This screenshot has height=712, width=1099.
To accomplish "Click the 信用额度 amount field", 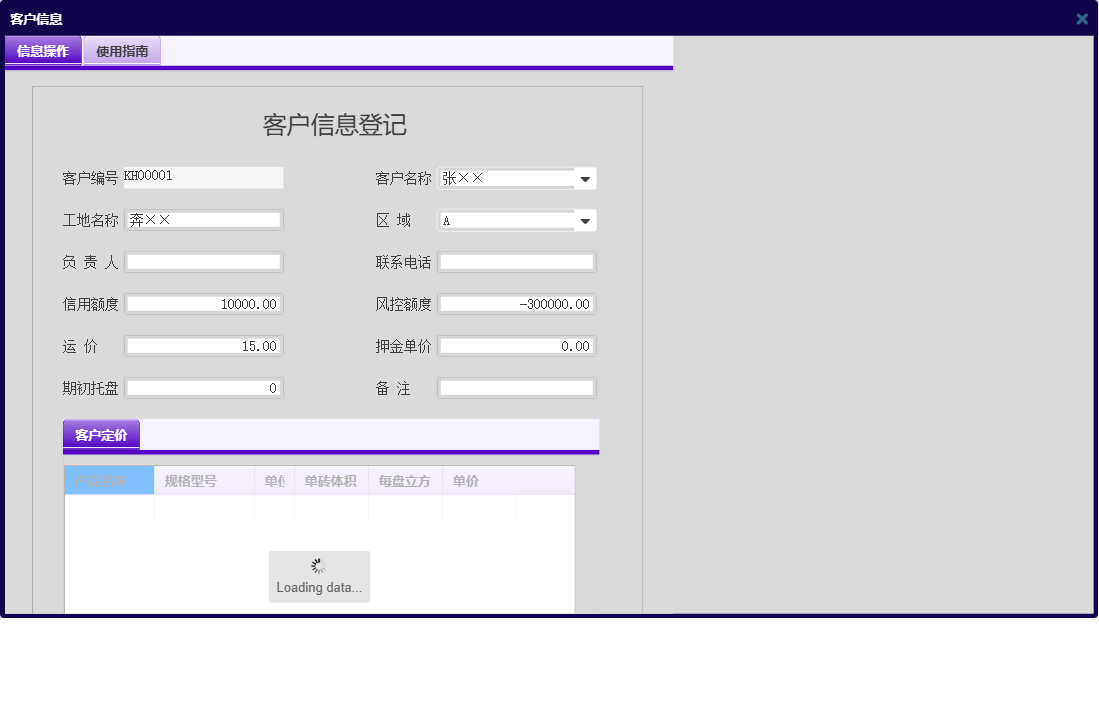I will click(x=203, y=303).
